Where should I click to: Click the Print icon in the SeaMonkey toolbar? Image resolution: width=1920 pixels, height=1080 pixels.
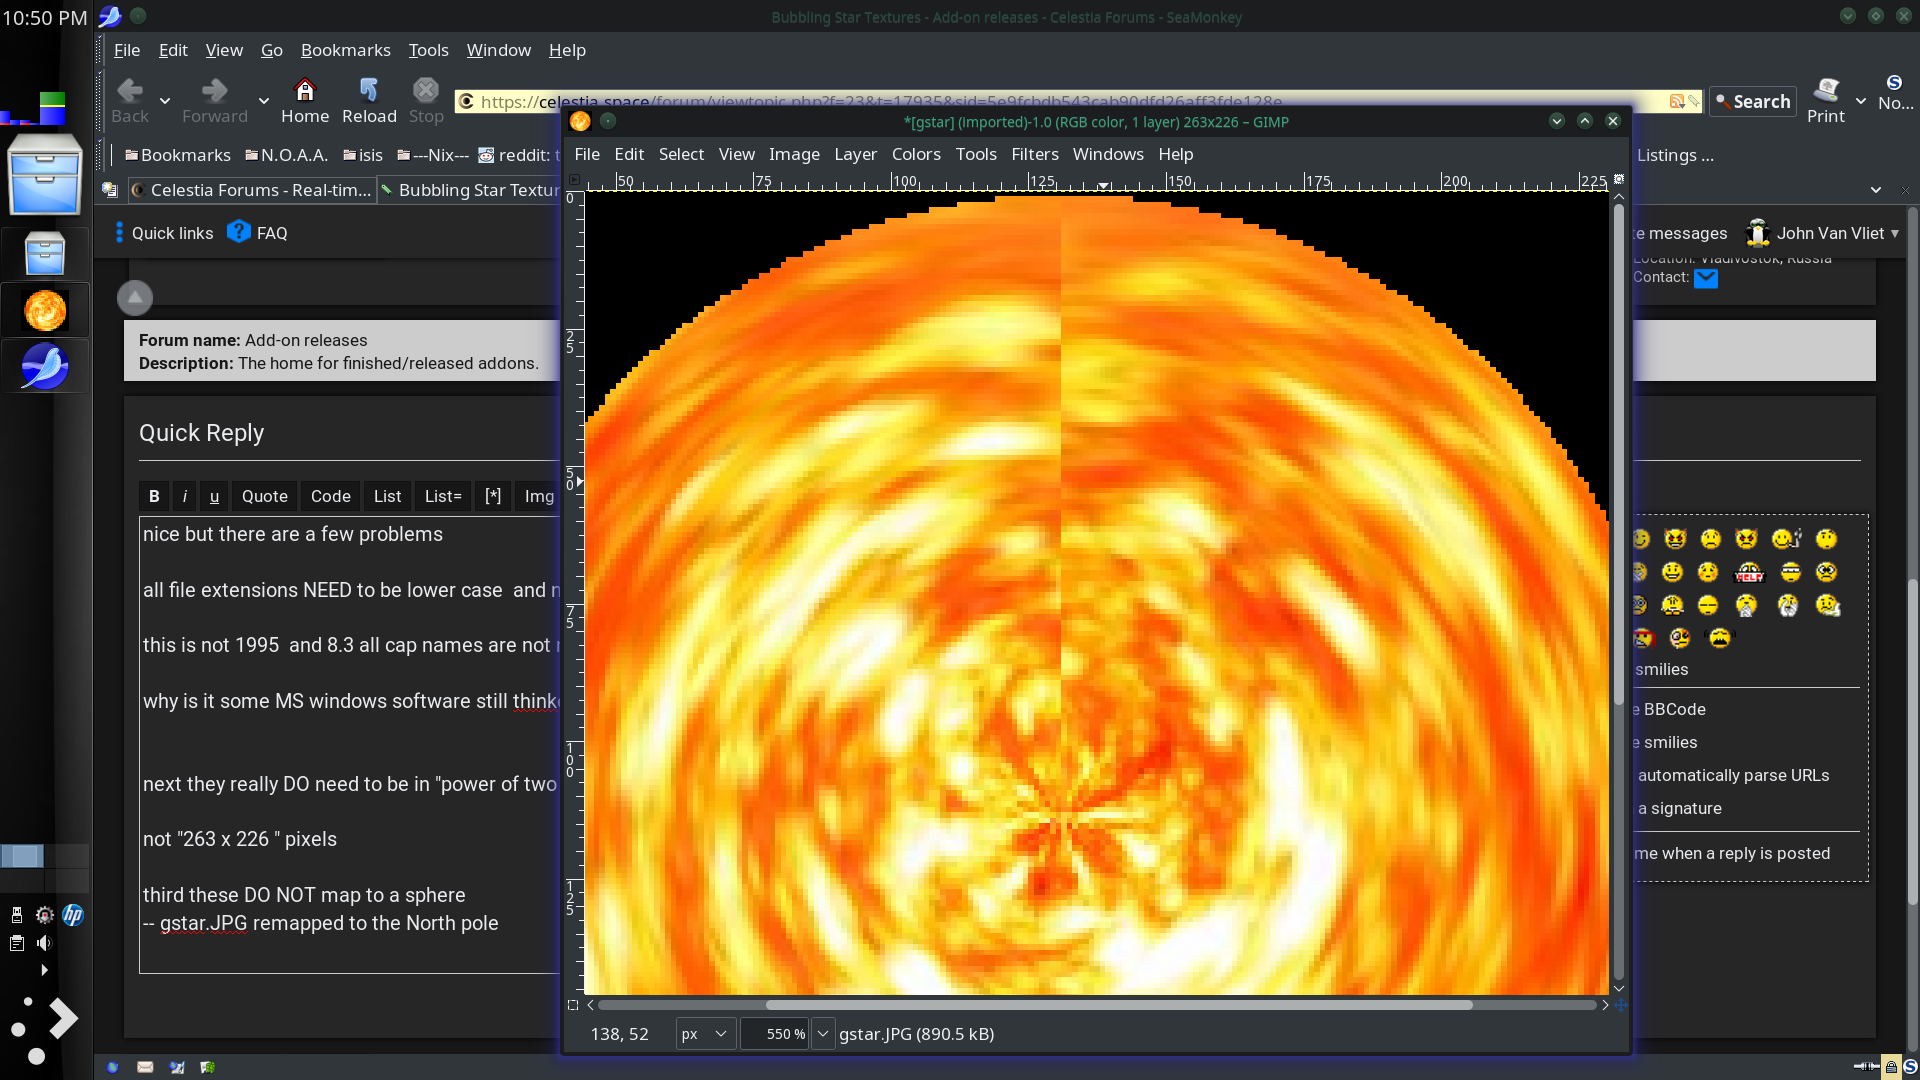pos(1826,91)
